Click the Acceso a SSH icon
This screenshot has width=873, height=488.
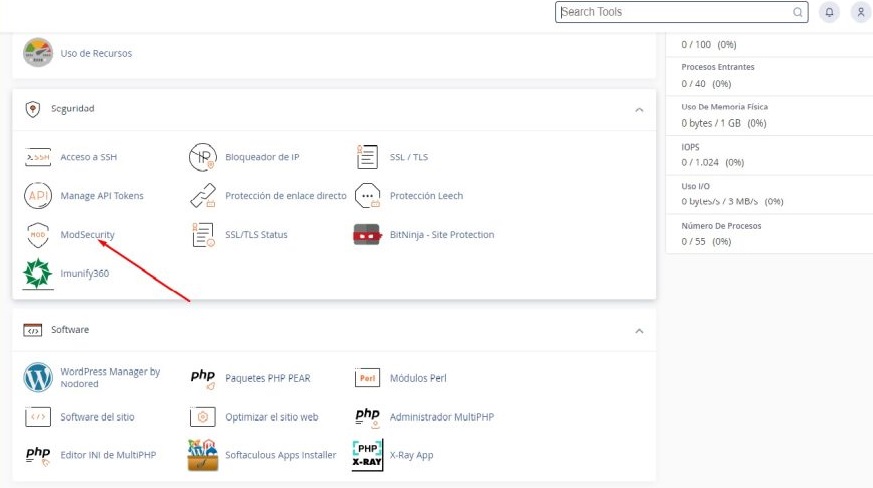tap(38, 157)
